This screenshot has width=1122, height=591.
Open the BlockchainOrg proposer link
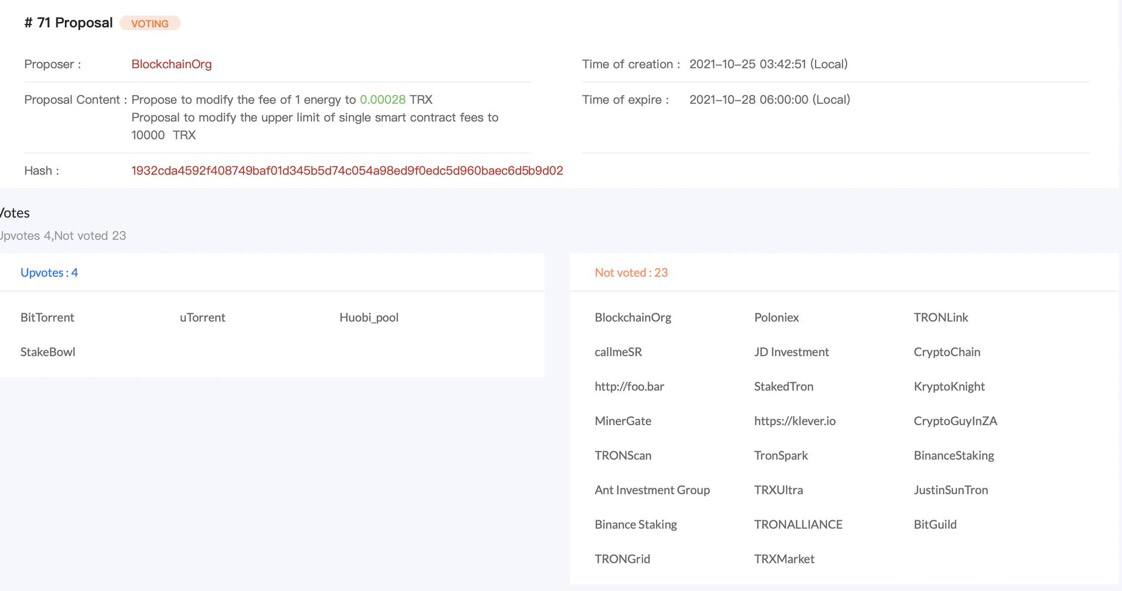tap(171, 64)
